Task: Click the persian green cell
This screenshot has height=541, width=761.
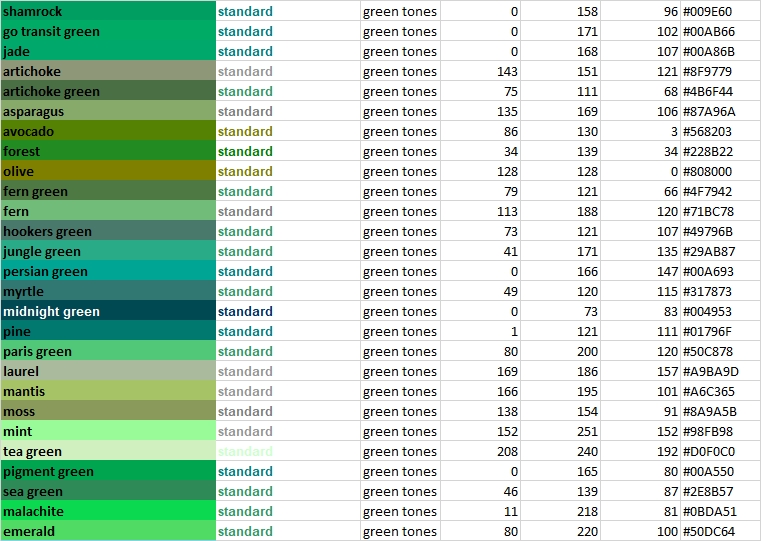Action: [108, 271]
